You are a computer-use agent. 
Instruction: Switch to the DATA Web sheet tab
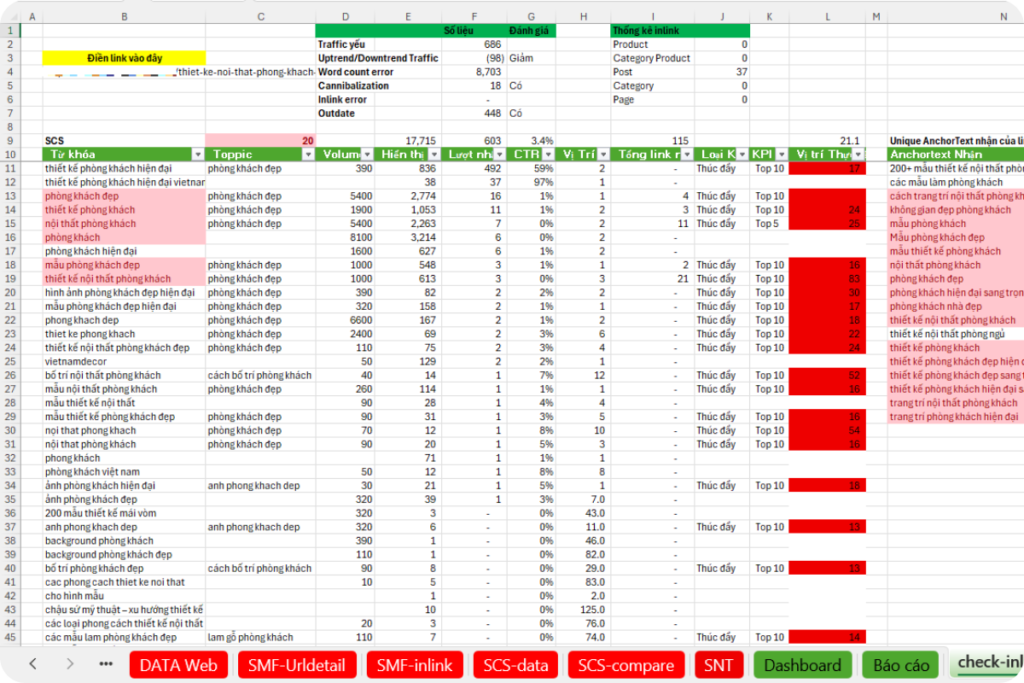(178, 665)
